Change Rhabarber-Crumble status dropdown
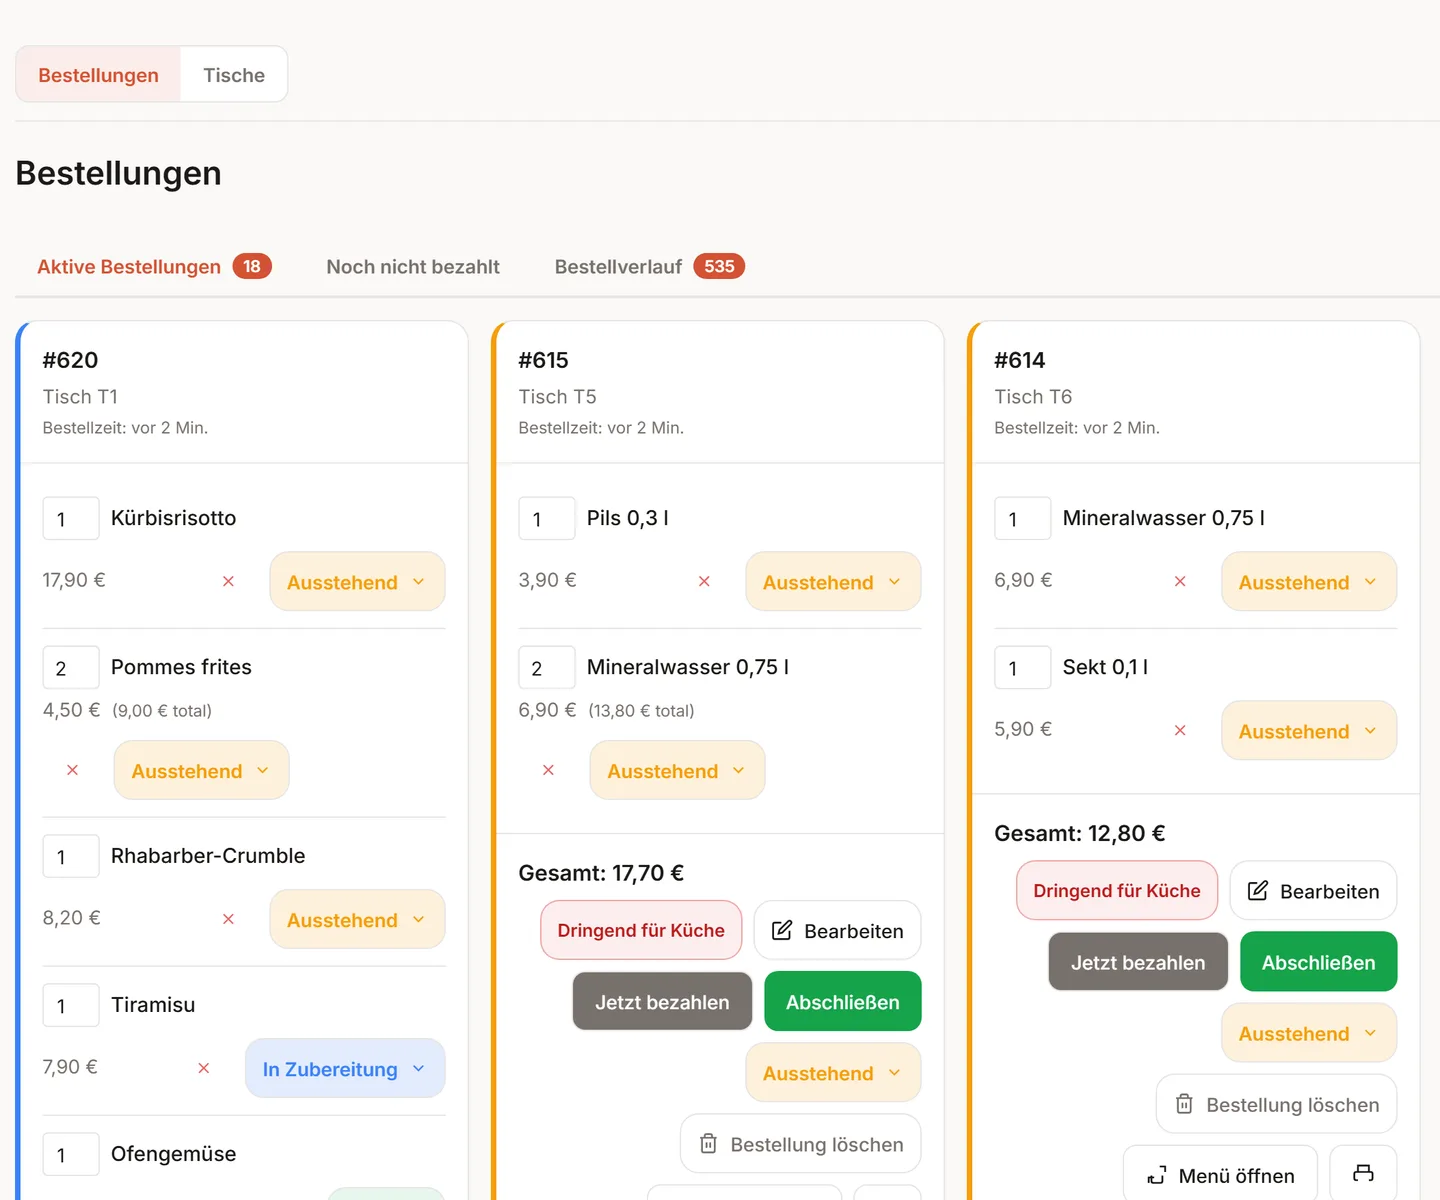The height and width of the screenshot is (1200, 1440). pos(357,919)
